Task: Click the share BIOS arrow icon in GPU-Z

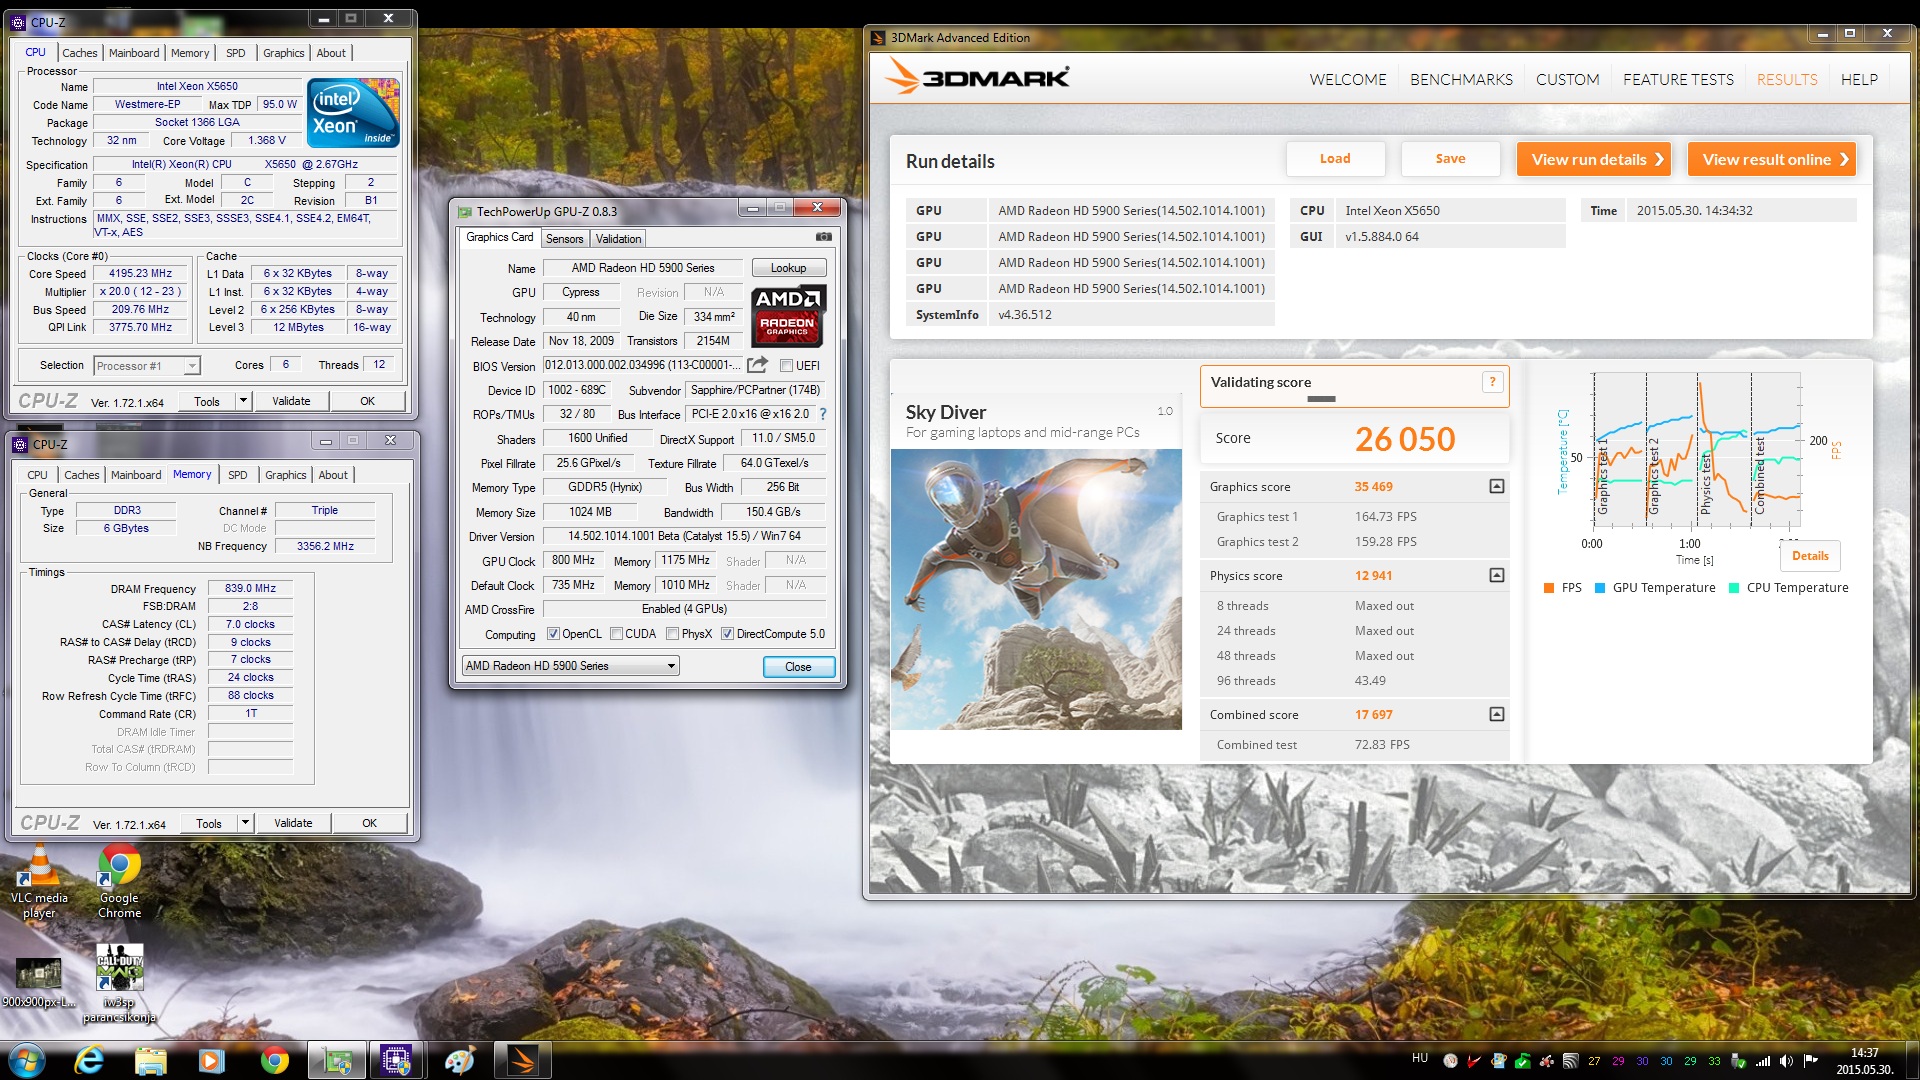Action: [x=758, y=365]
